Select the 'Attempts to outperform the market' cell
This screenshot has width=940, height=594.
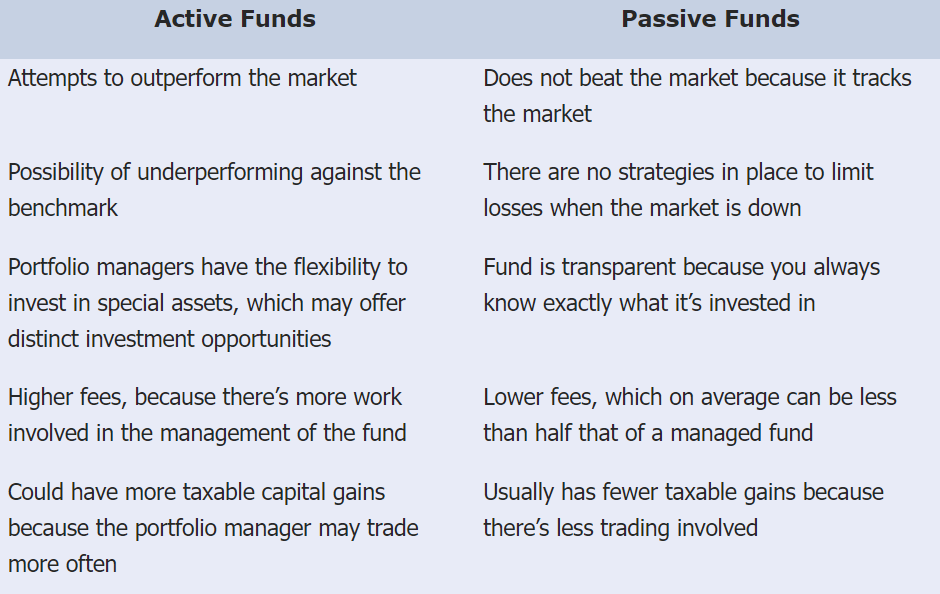(x=182, y=78)
